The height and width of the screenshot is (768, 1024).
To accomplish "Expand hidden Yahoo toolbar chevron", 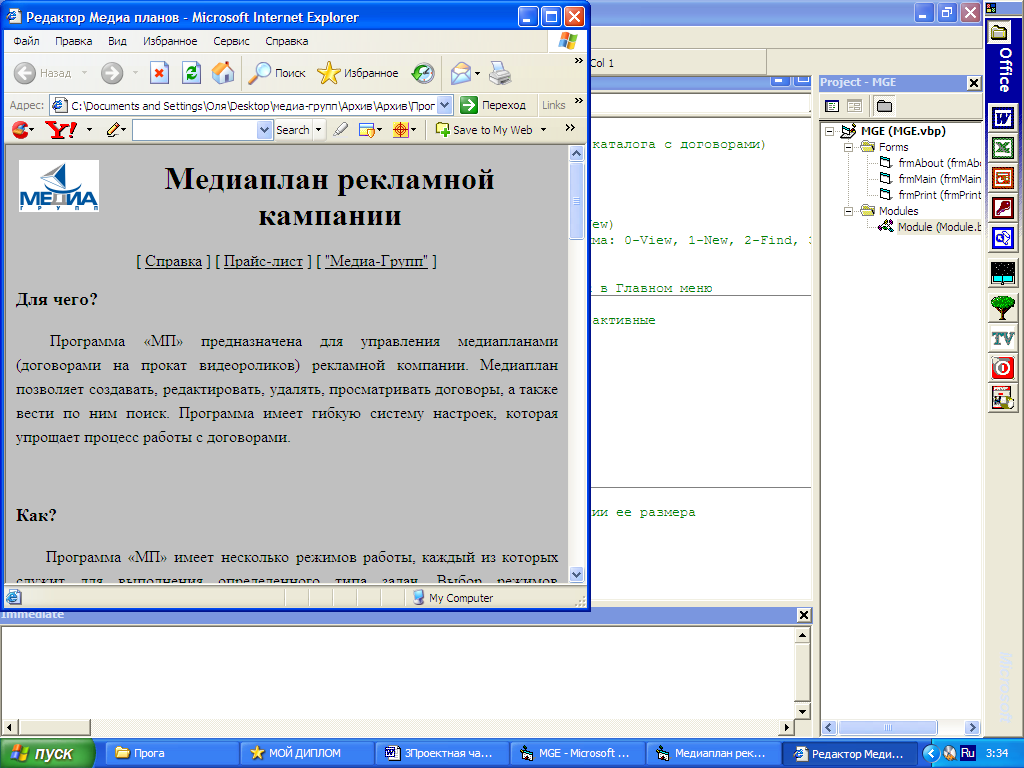I will 570,127.
